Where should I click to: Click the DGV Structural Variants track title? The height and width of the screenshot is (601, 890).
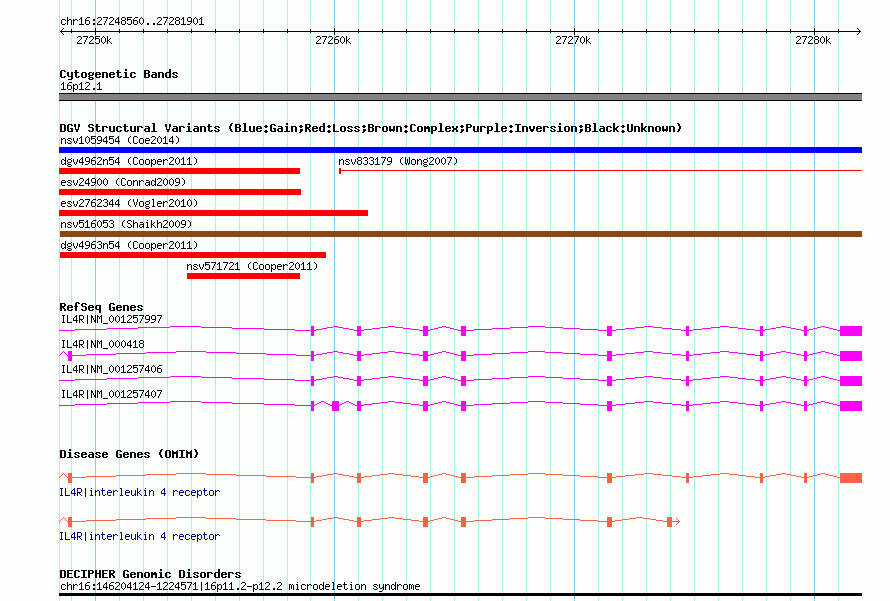click(370, 128)
